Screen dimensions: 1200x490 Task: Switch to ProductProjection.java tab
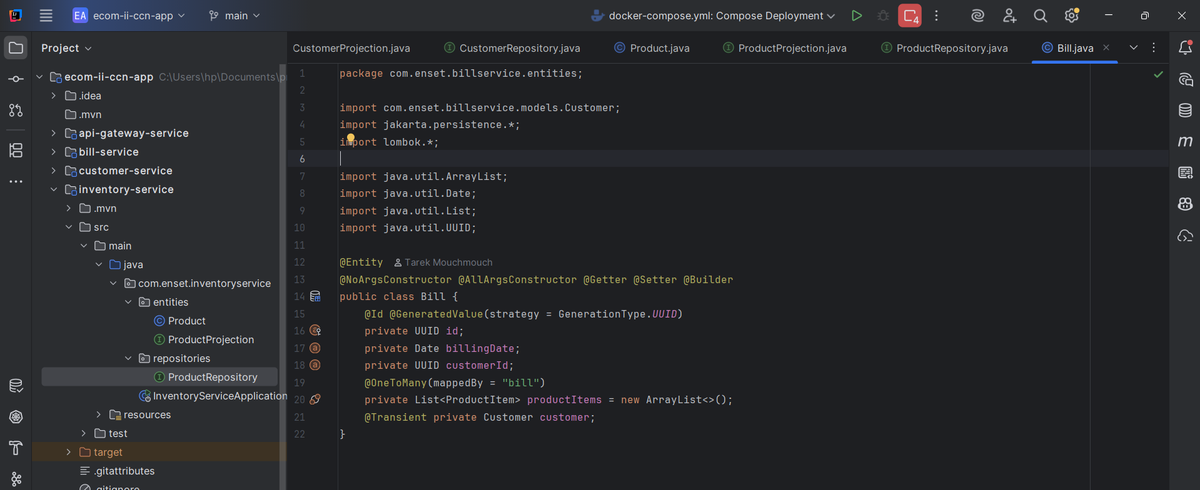click(785, 48)
